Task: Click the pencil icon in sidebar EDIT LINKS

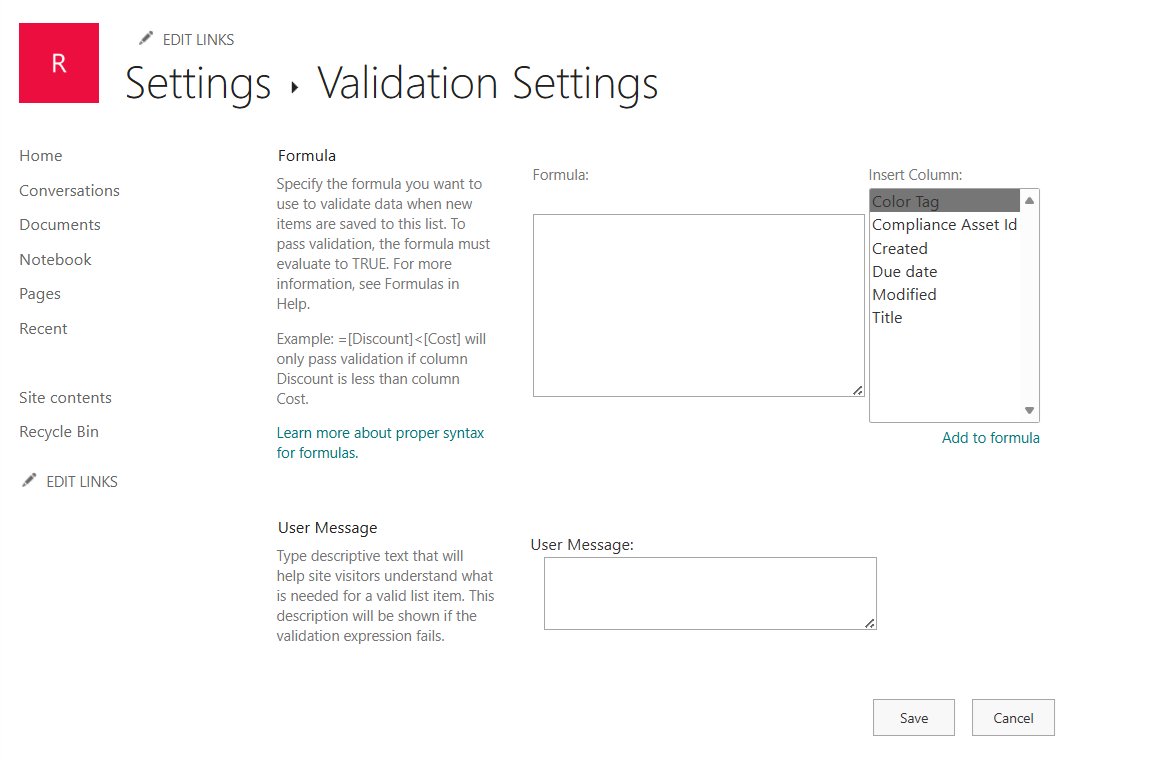Action: coord(29,480)
